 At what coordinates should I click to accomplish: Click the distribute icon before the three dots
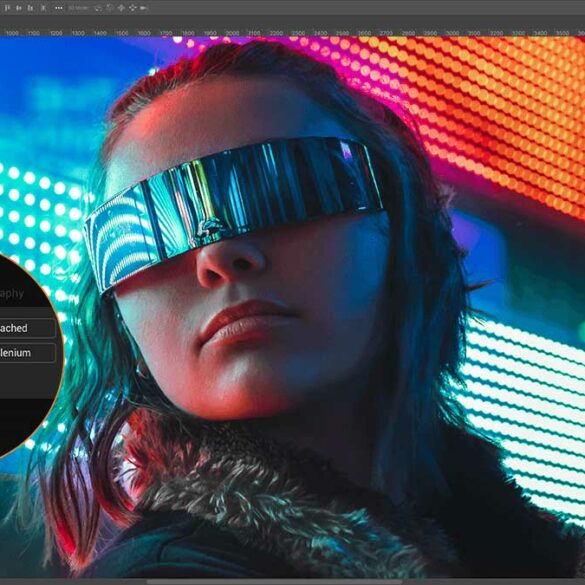pyautogui.click(x=44, y=8)
